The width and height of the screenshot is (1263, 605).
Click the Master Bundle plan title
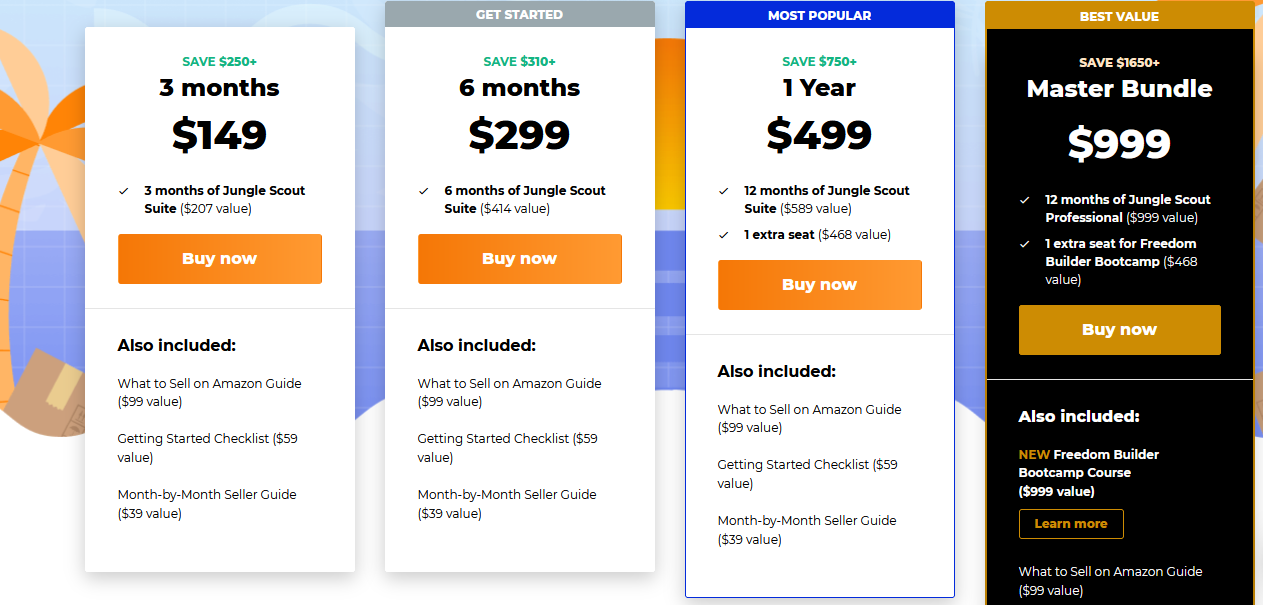1119,89
